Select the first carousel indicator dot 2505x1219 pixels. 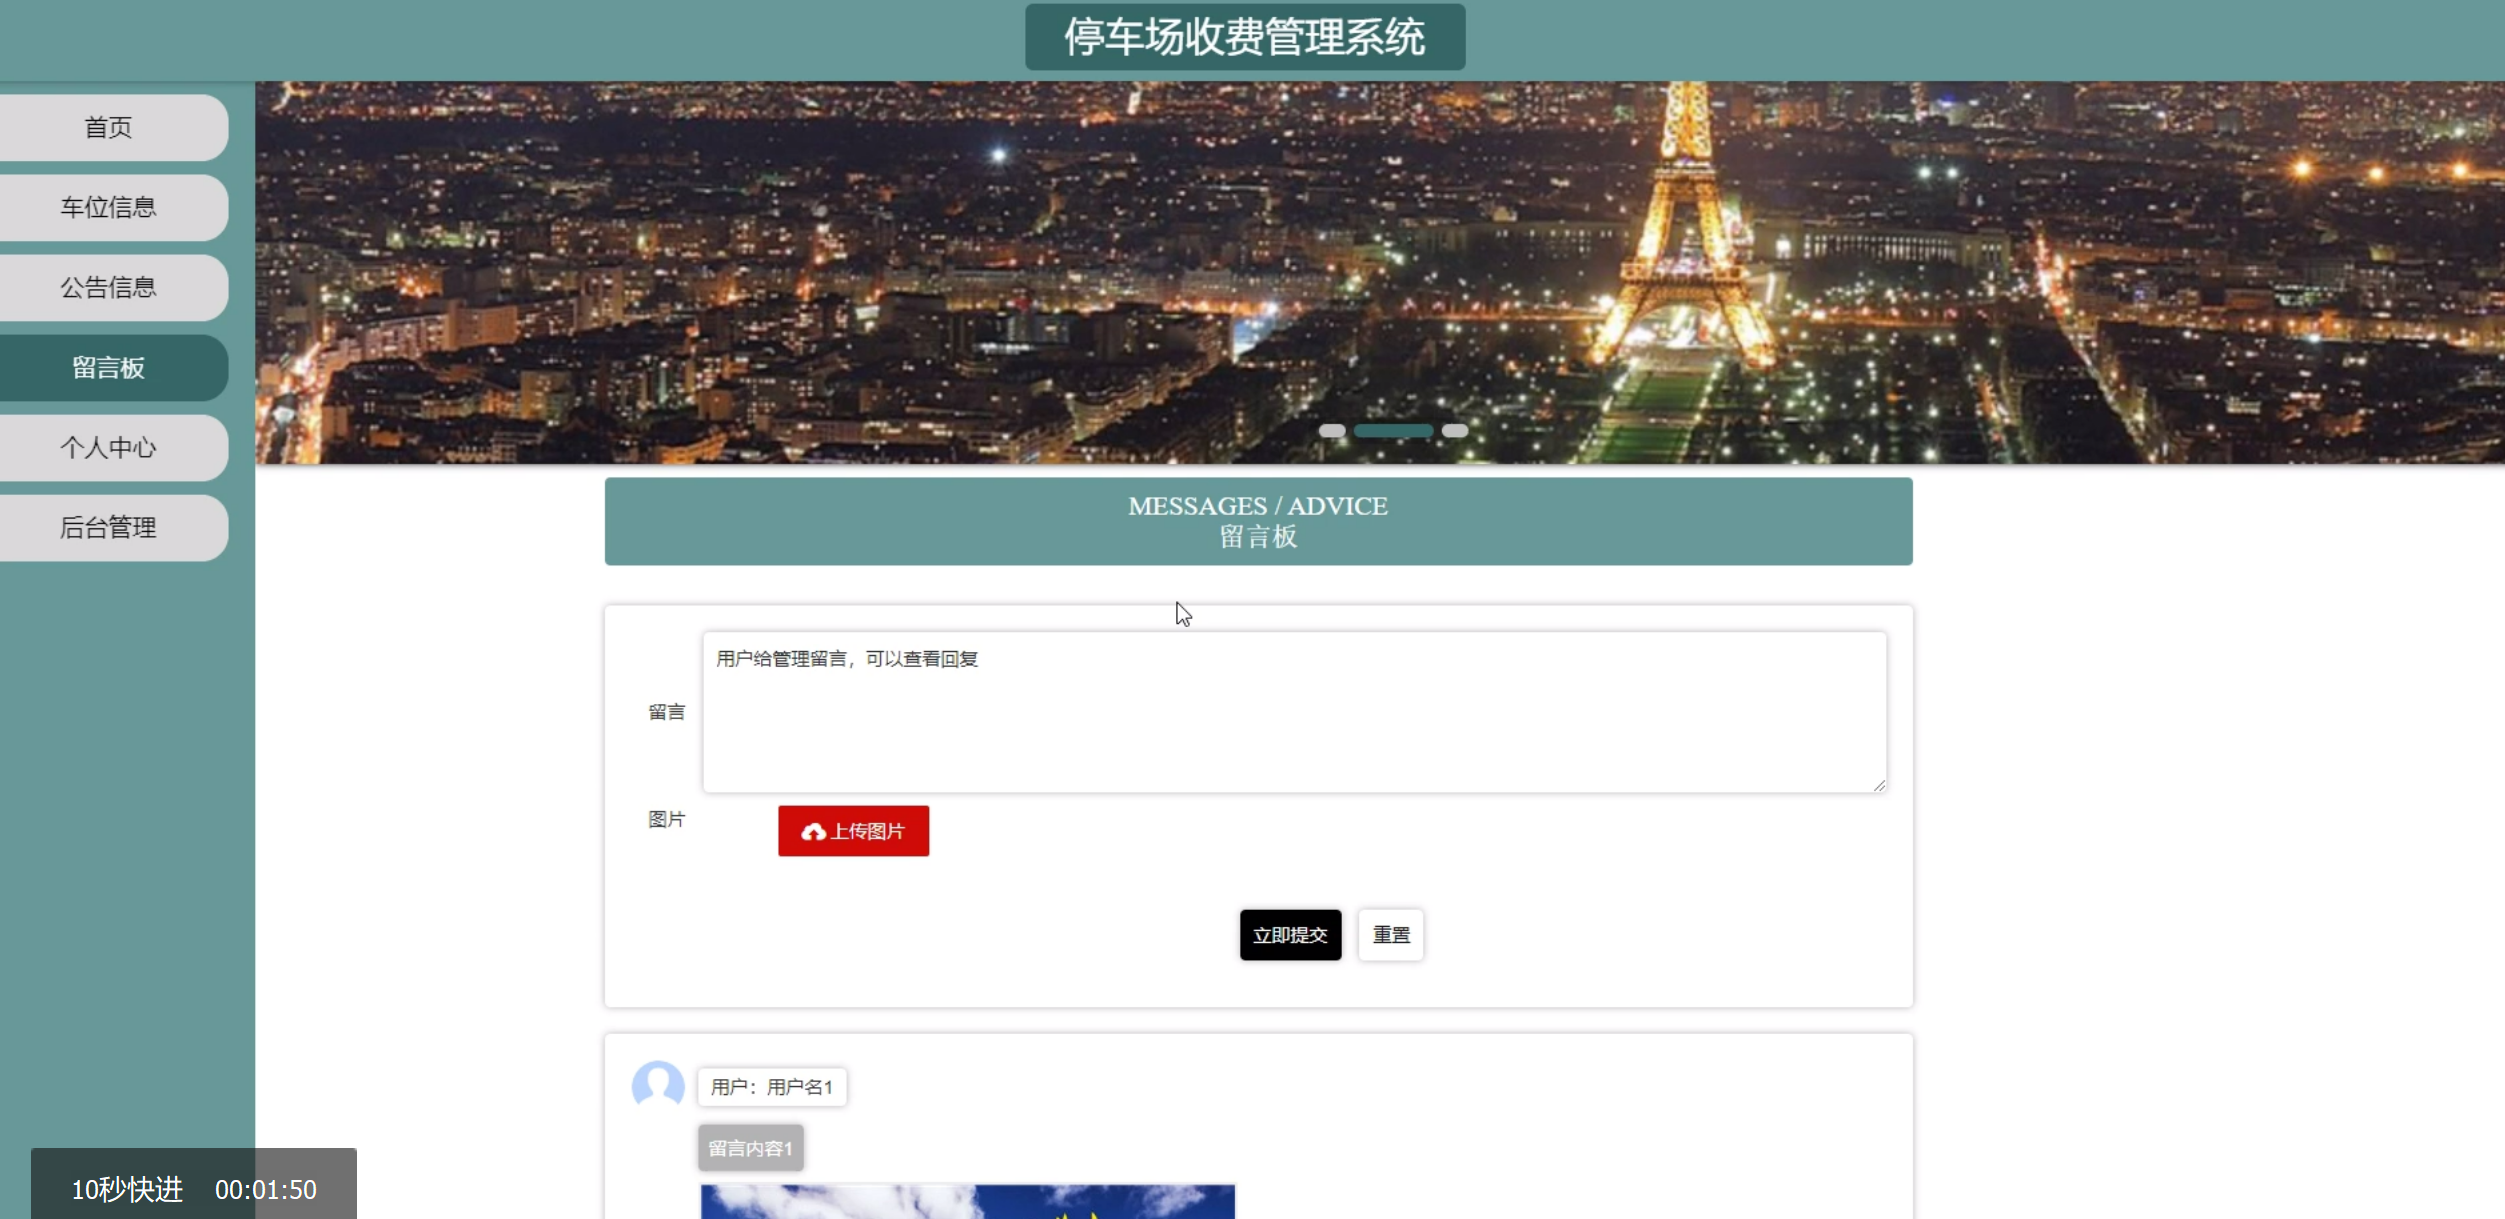[x=1335, y=430]
